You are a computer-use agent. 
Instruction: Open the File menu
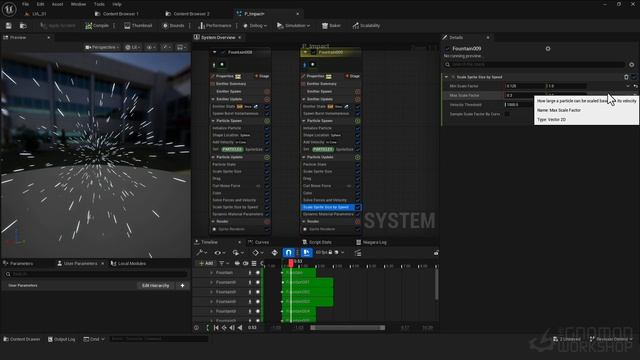(25, 4)
